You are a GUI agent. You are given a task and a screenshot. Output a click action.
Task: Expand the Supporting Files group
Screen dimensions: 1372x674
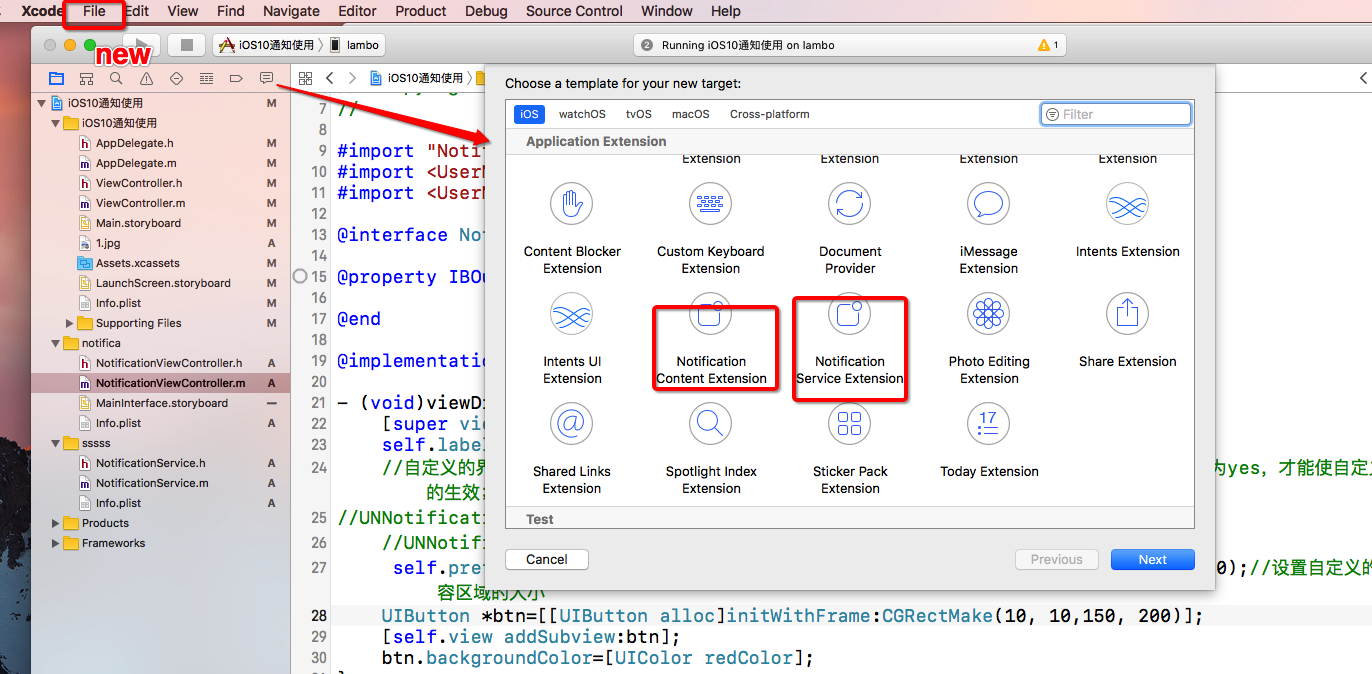coord(70,323)
